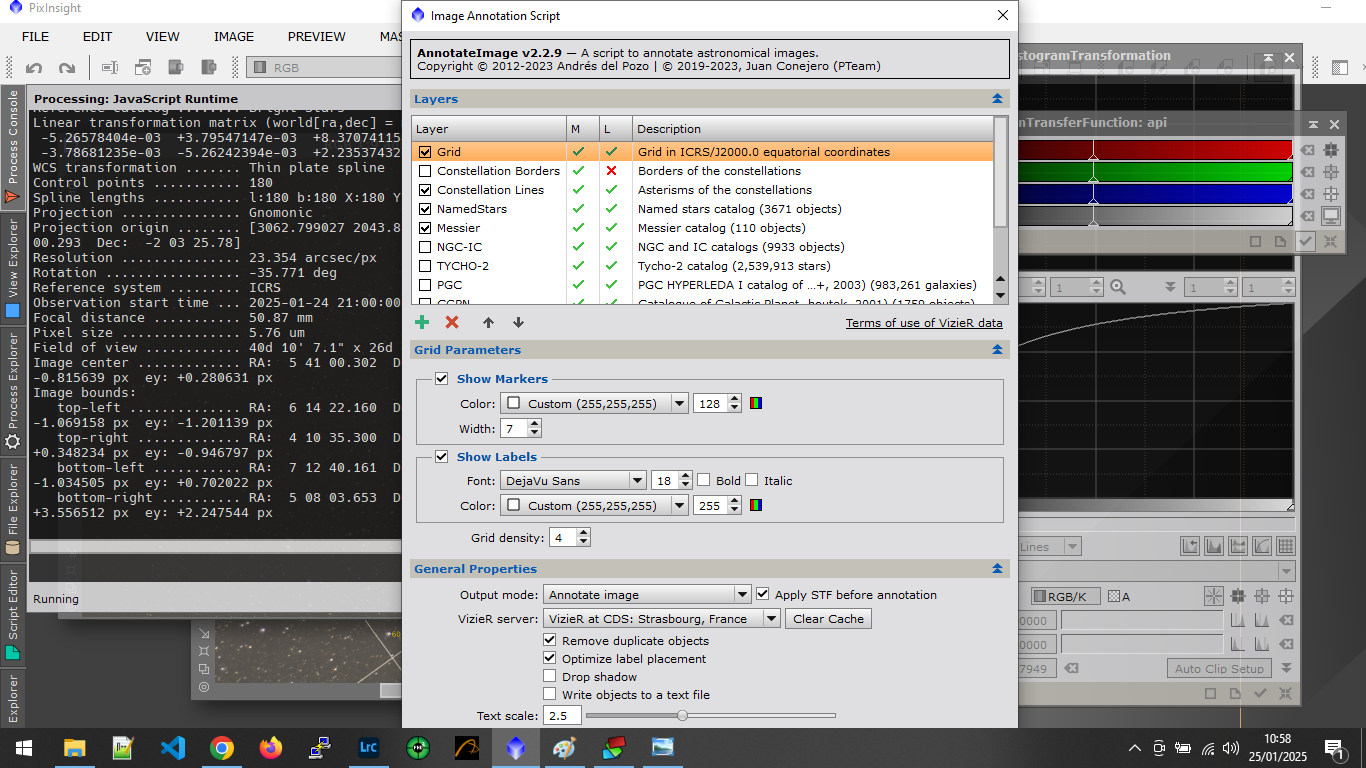Open the color picker for grid marker color
This screenshot has width=1366, height=768.
pos(757,403)
